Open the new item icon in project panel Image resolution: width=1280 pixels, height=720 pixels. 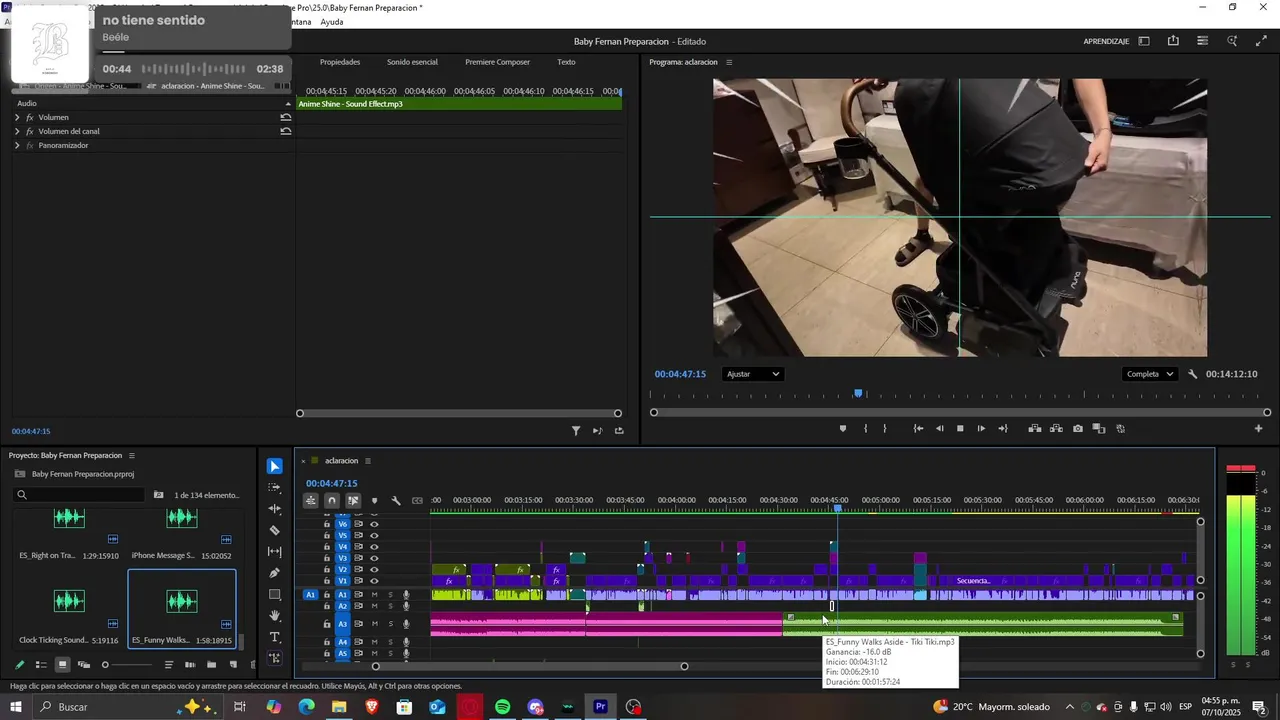(233, 664)
